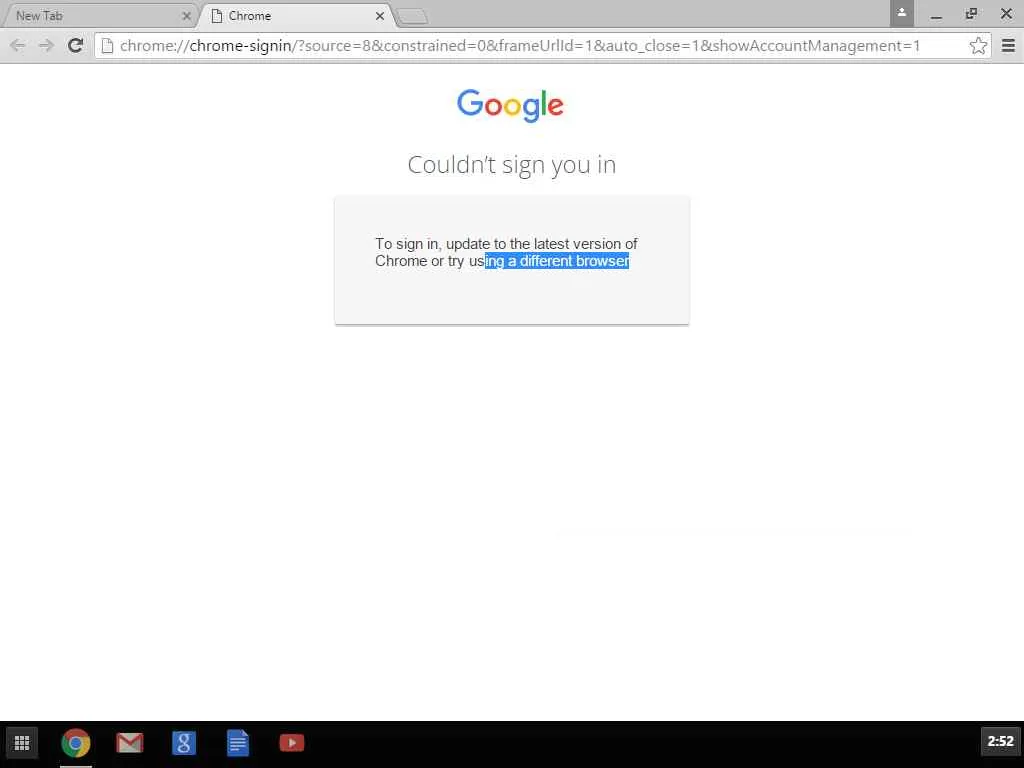Click the highlighted "ing a different browser" text
1024x768 pixels.
click(x=557, y=261)
